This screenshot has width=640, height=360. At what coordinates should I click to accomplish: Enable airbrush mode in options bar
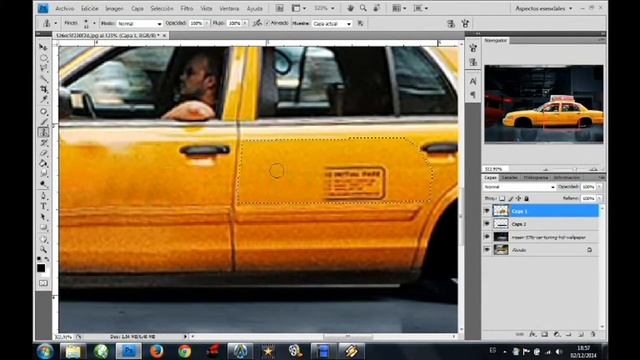point(257,23)
